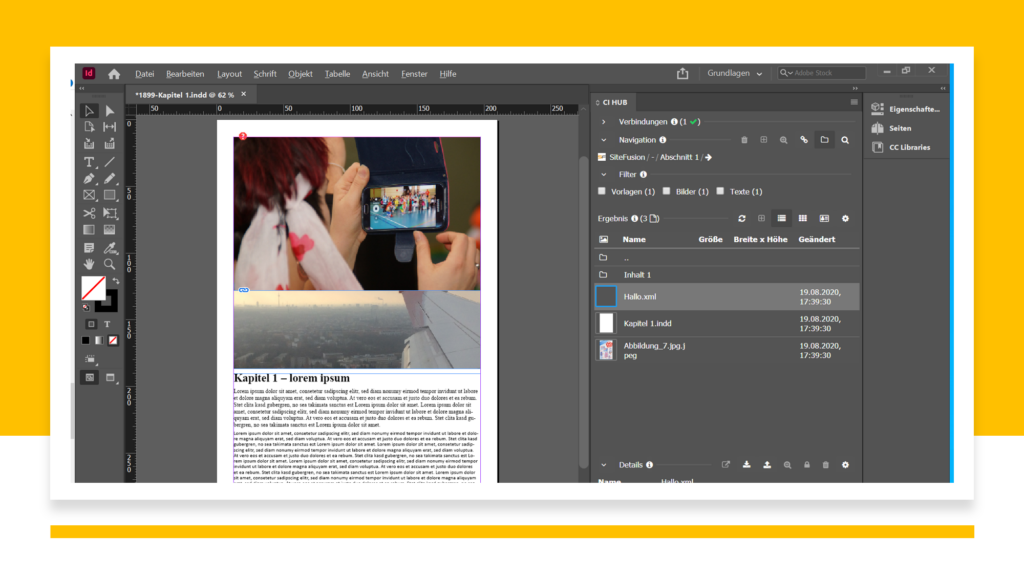
Task: Open the Grundlagen workspace dropdown
Action: tap(735, 74)
